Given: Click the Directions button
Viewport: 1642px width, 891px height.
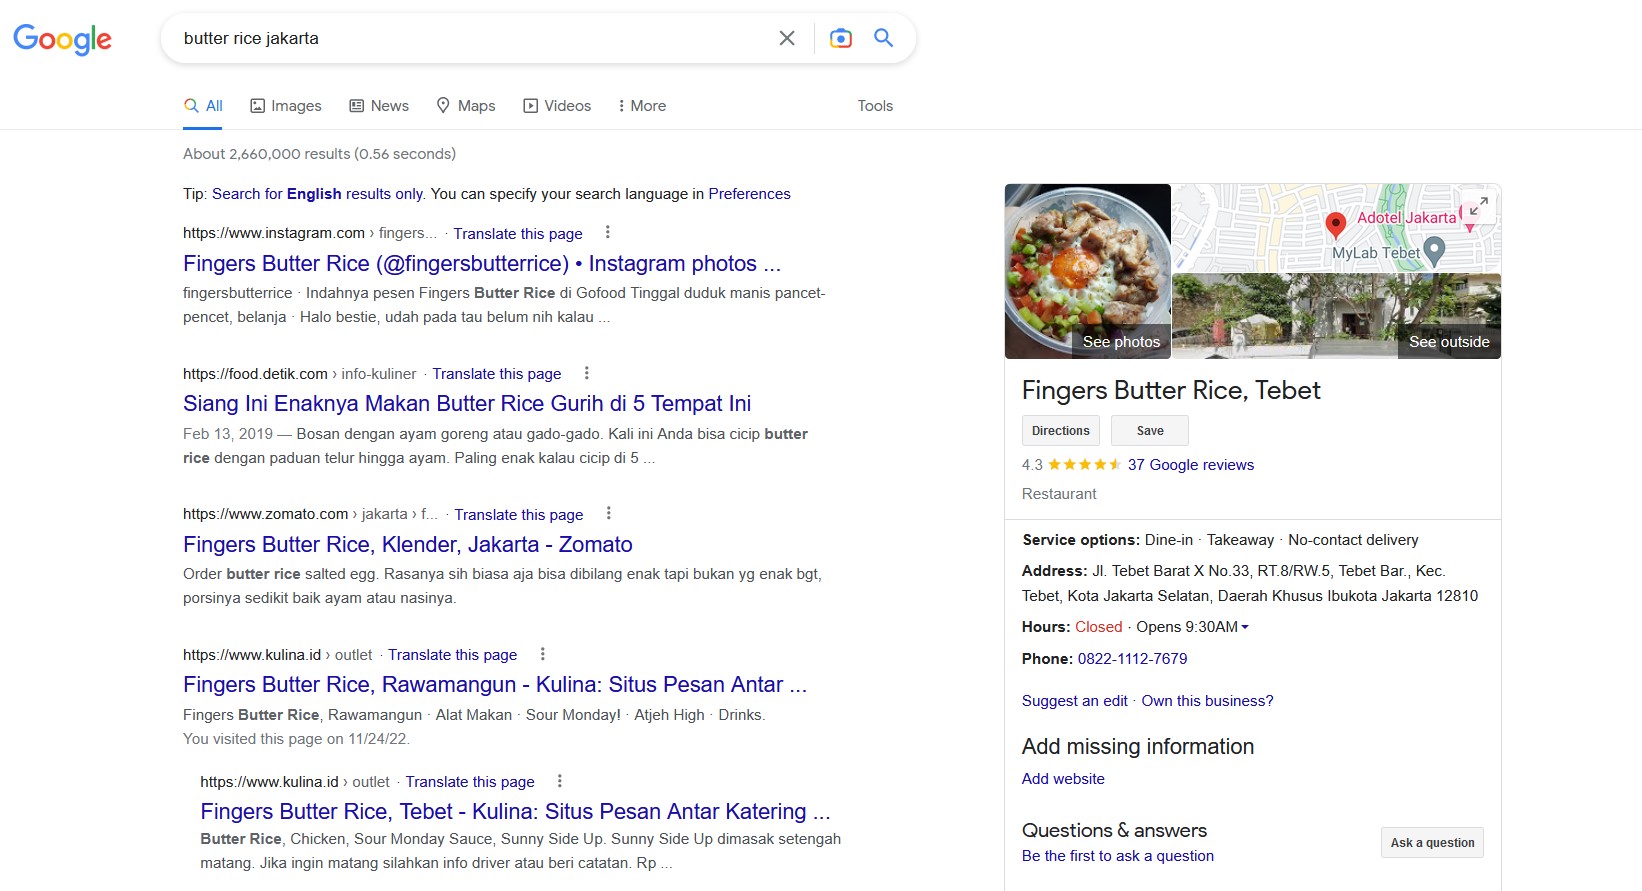Looking at the screenshot, I should (1061, 431).
